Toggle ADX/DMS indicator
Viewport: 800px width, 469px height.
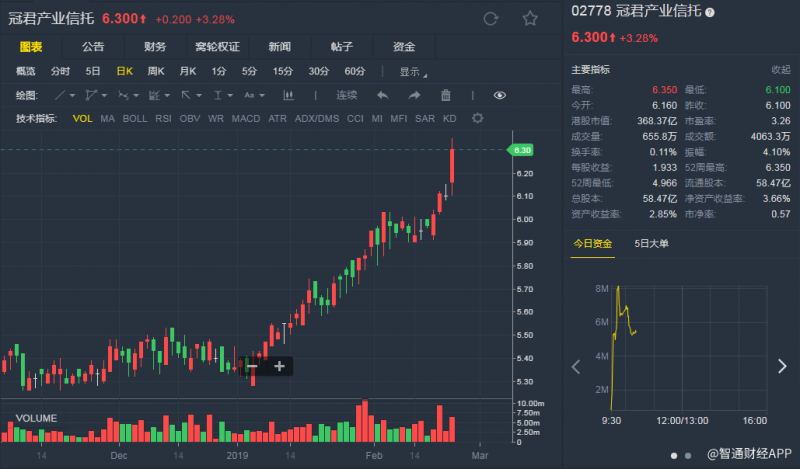(317, 119)
